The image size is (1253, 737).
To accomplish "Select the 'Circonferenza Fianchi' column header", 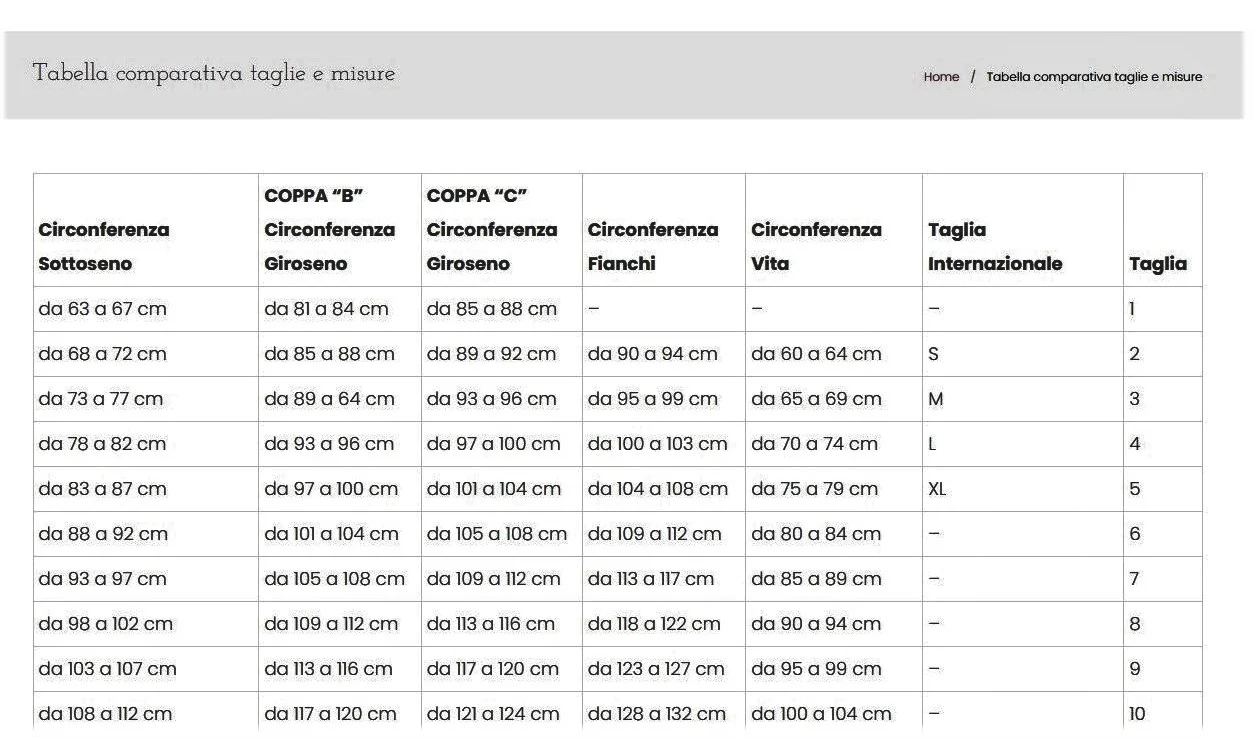I will 652,246.
